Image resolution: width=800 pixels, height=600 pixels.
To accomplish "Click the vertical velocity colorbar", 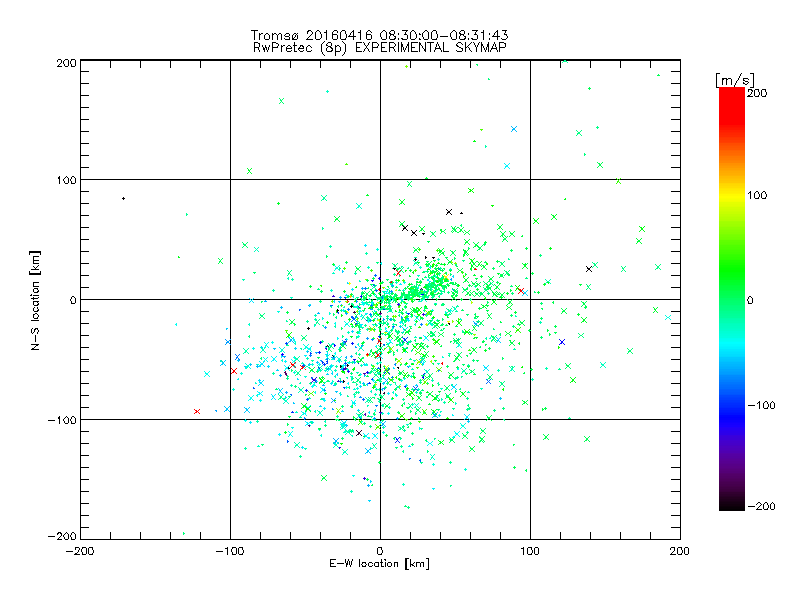I will point(732,298).
